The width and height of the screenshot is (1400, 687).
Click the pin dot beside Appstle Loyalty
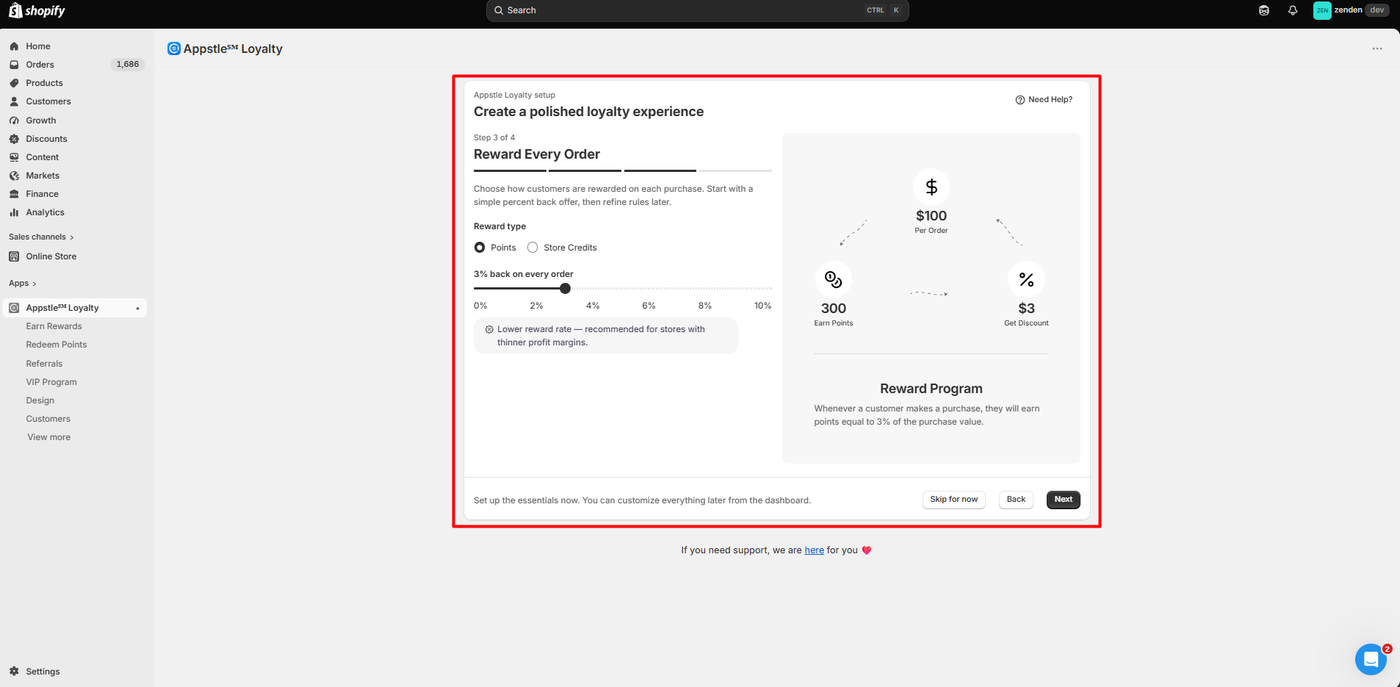coord(138,308)
